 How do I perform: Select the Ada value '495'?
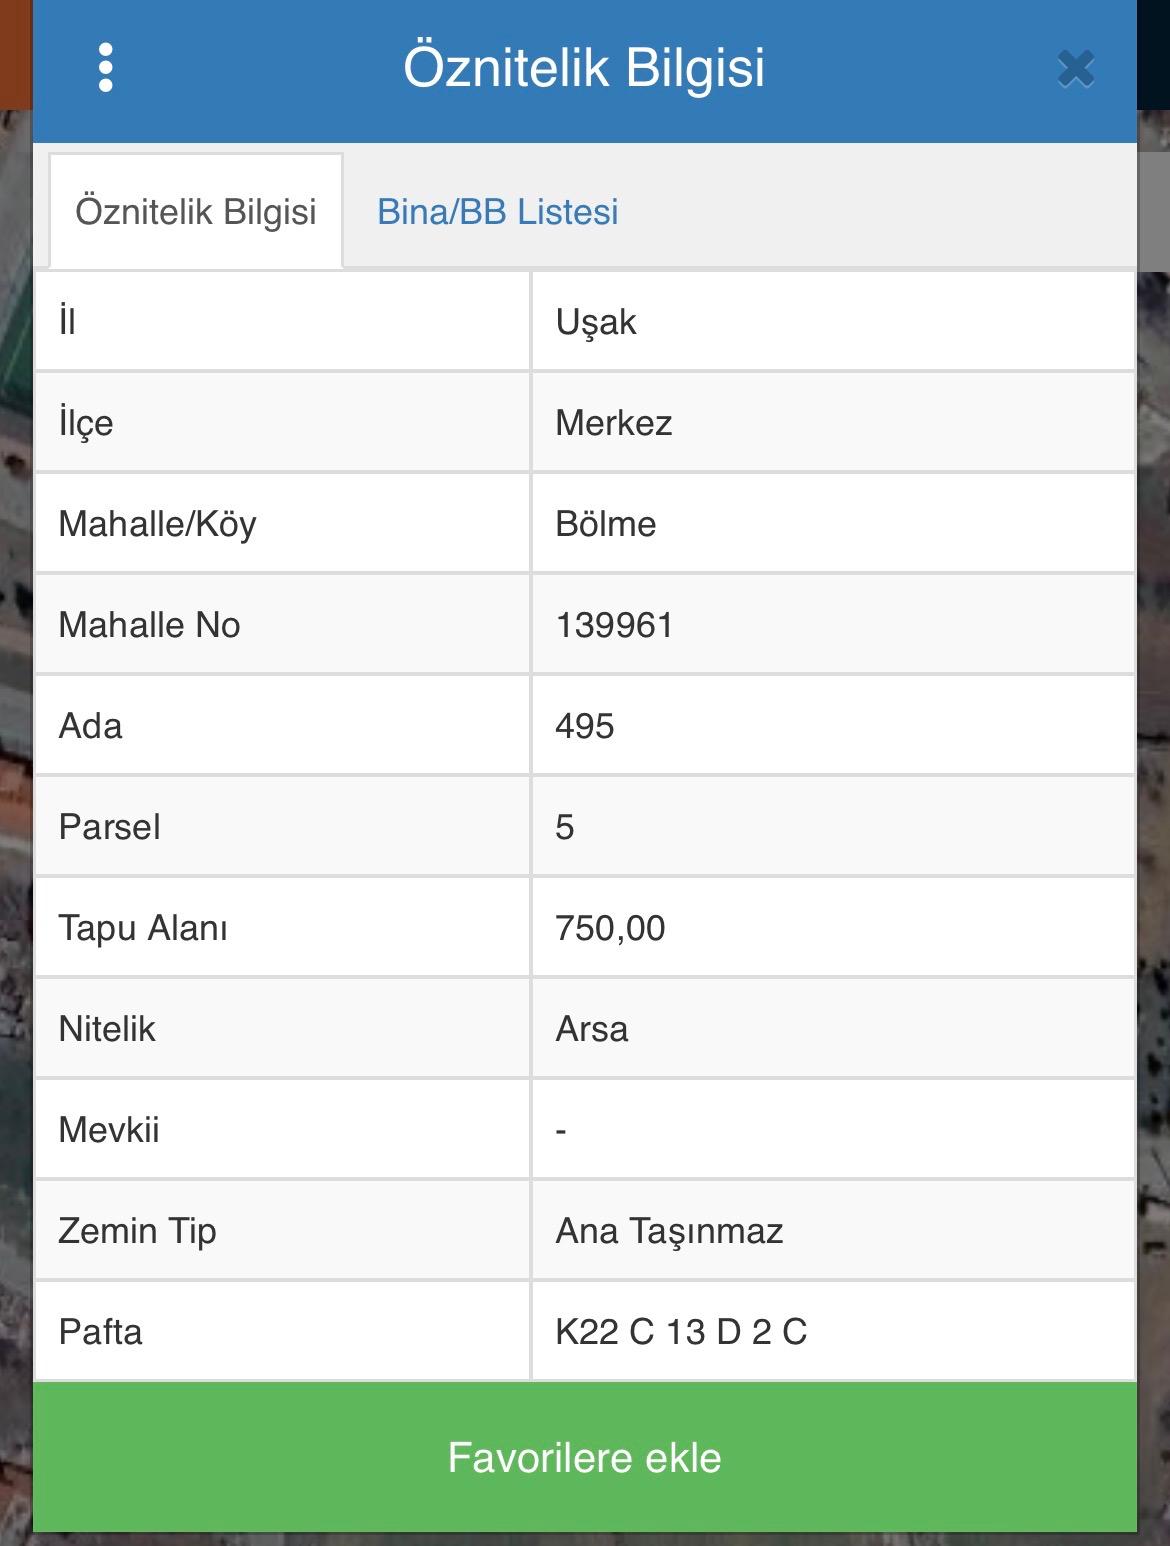(x=585, y=726)
